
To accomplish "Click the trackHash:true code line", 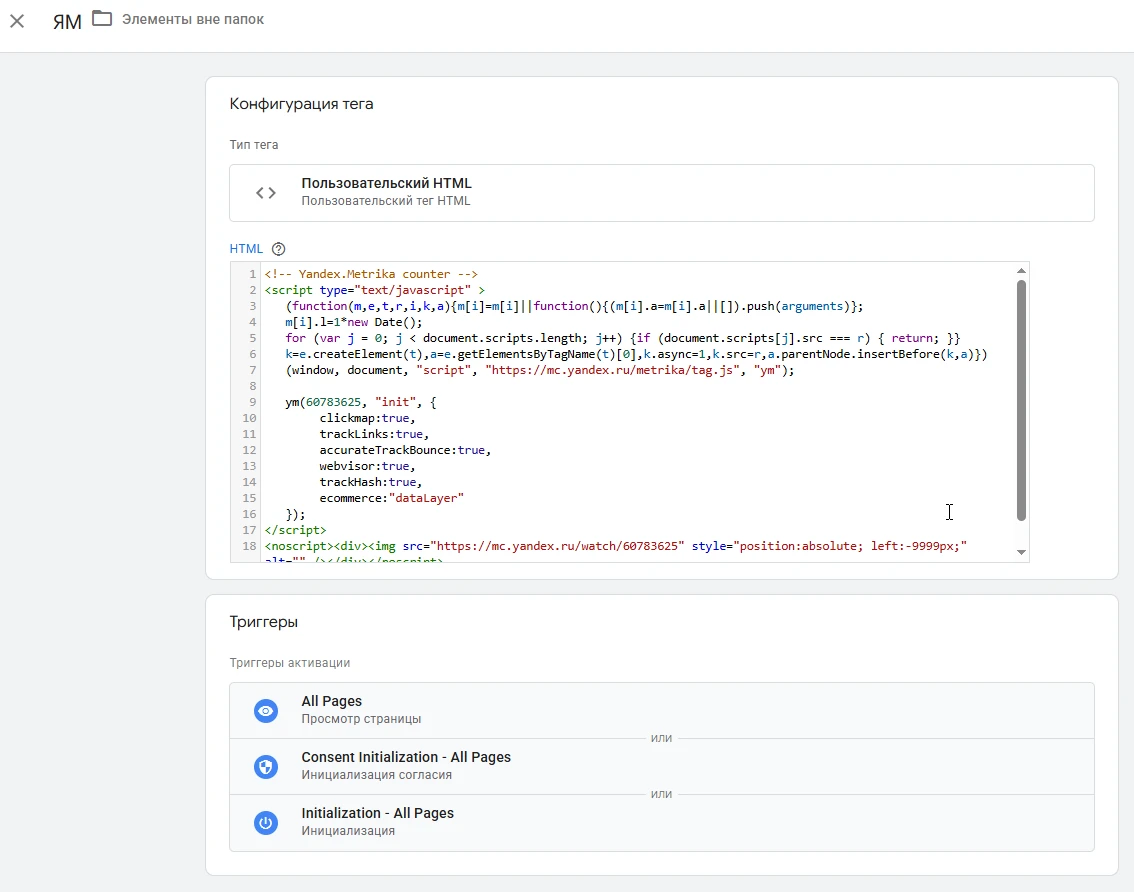I will pyautogui.click(x=370, y=482).
